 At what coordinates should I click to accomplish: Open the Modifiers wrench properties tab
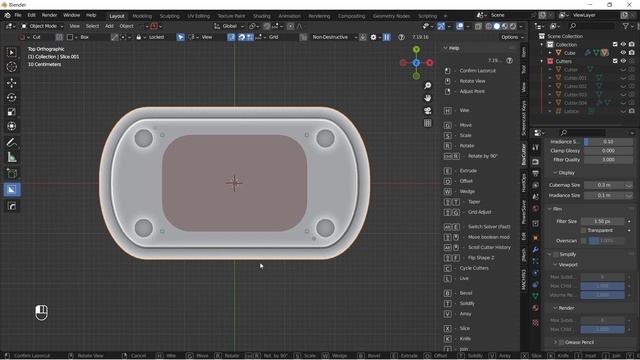pos(536,250)
